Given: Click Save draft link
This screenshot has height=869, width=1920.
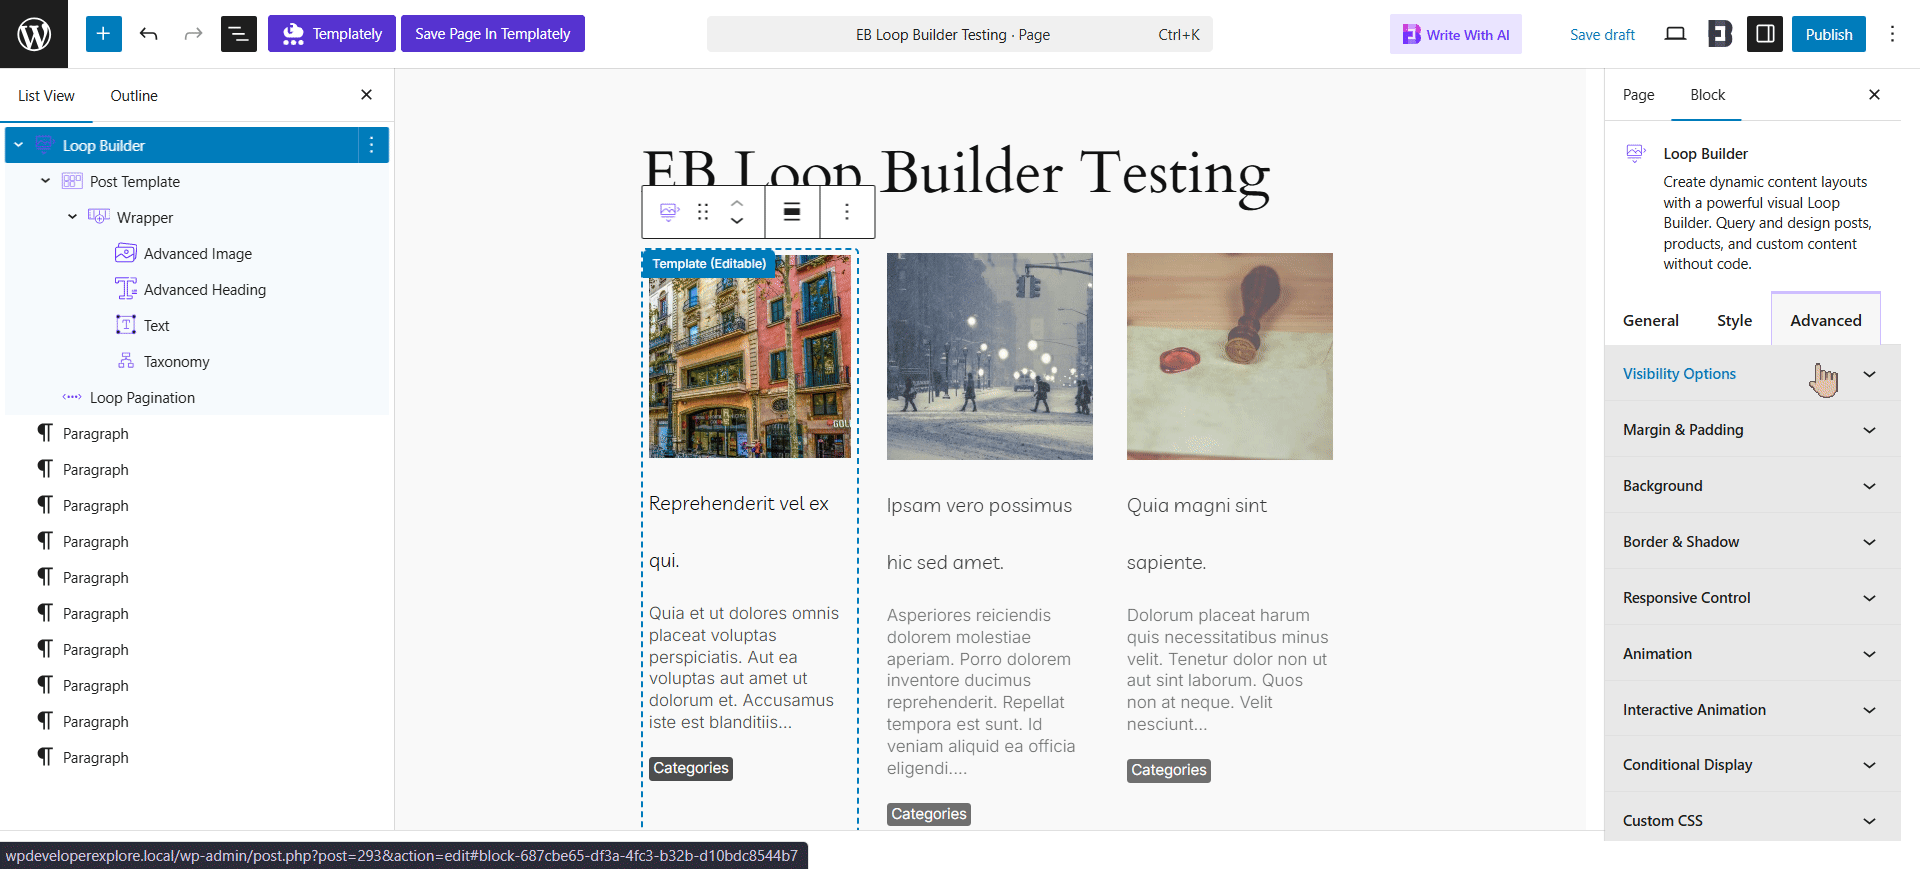Looking at the screenshot, I should (x=1602, y=34).
